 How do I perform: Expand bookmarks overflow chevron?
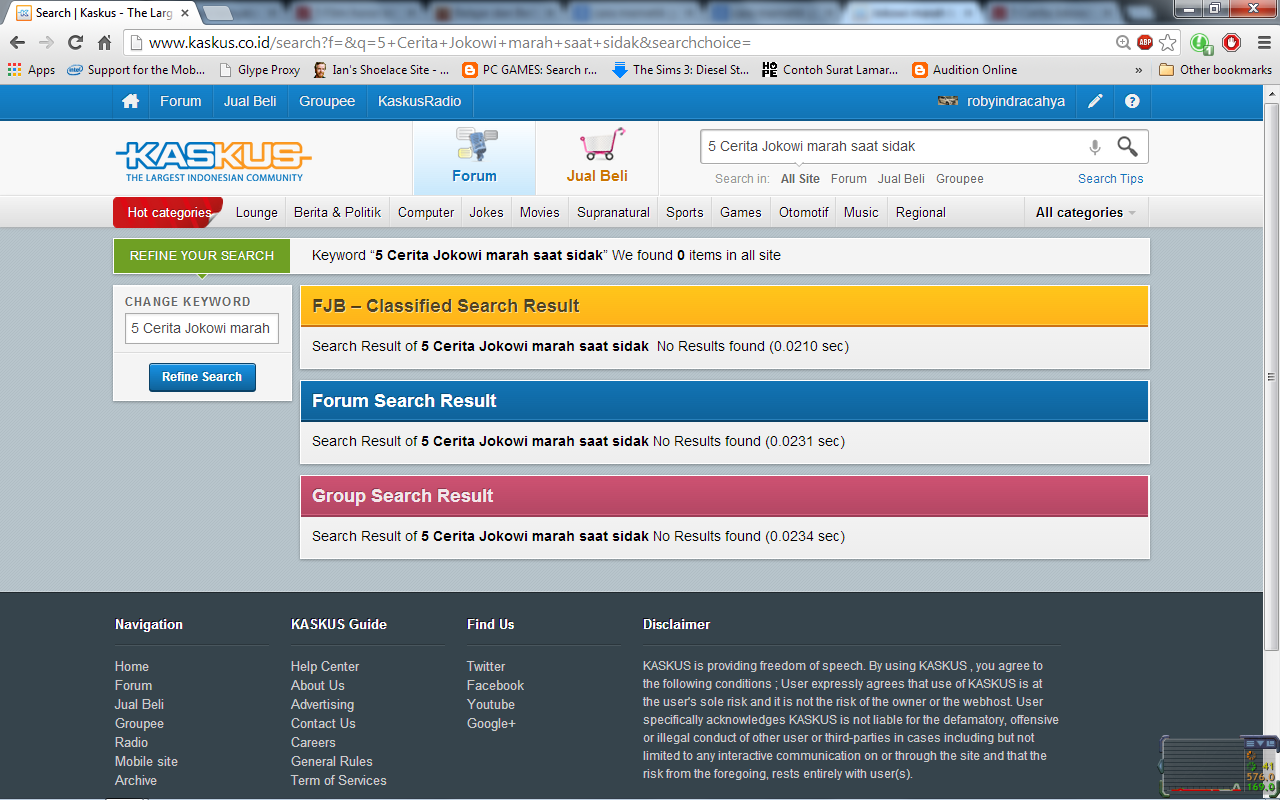pos(1138,70)
